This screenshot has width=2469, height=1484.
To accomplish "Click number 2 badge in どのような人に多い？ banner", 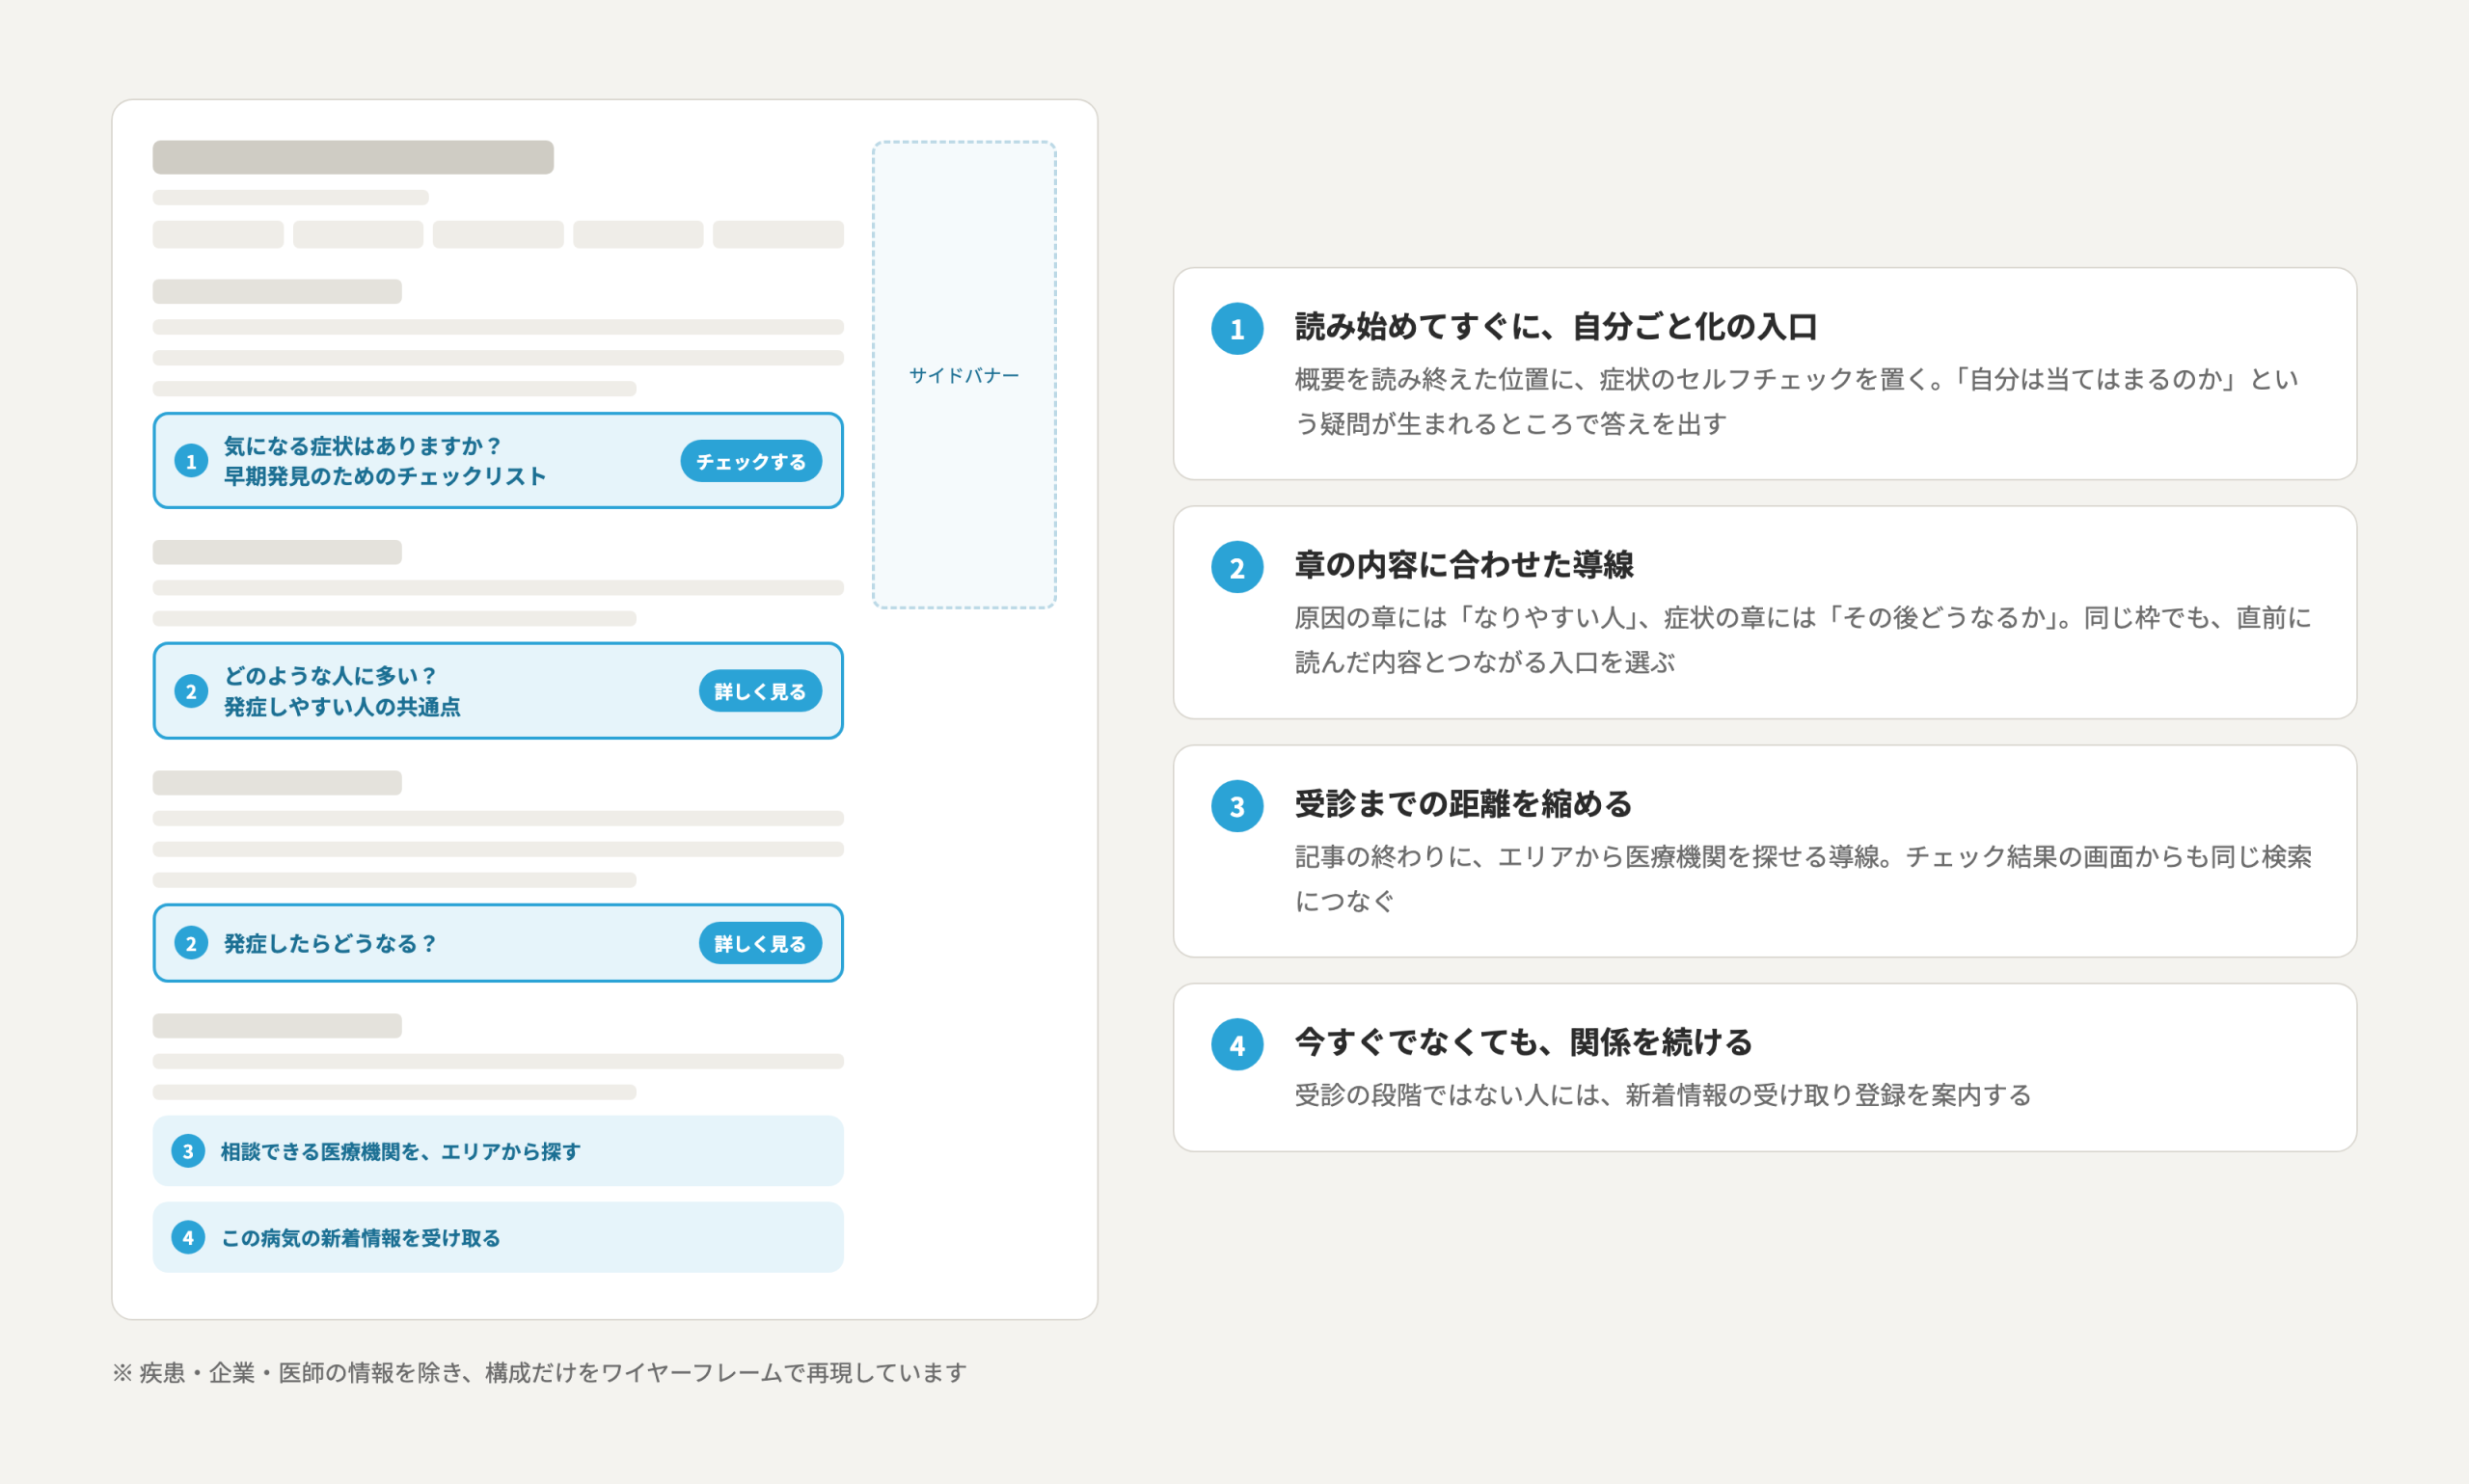I will [191, 691].
